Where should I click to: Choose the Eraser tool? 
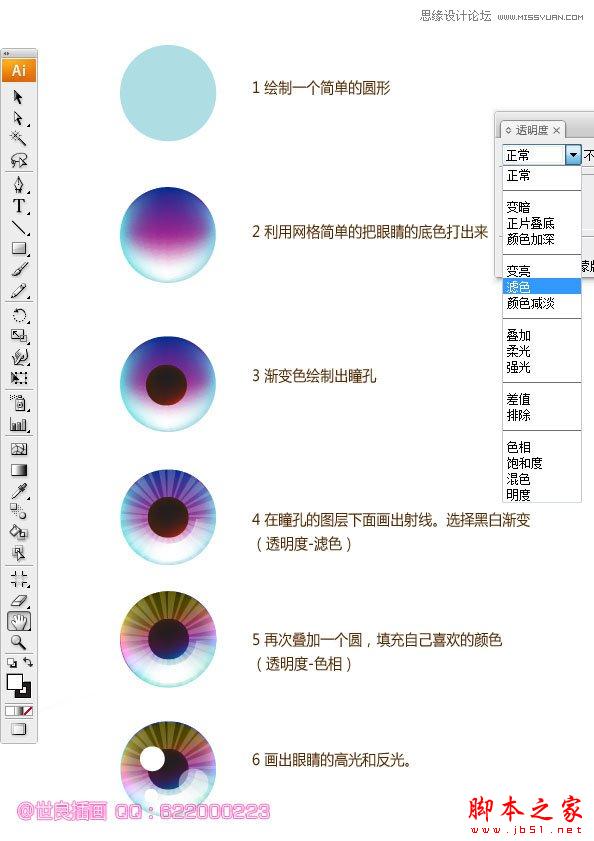[19, 600]
